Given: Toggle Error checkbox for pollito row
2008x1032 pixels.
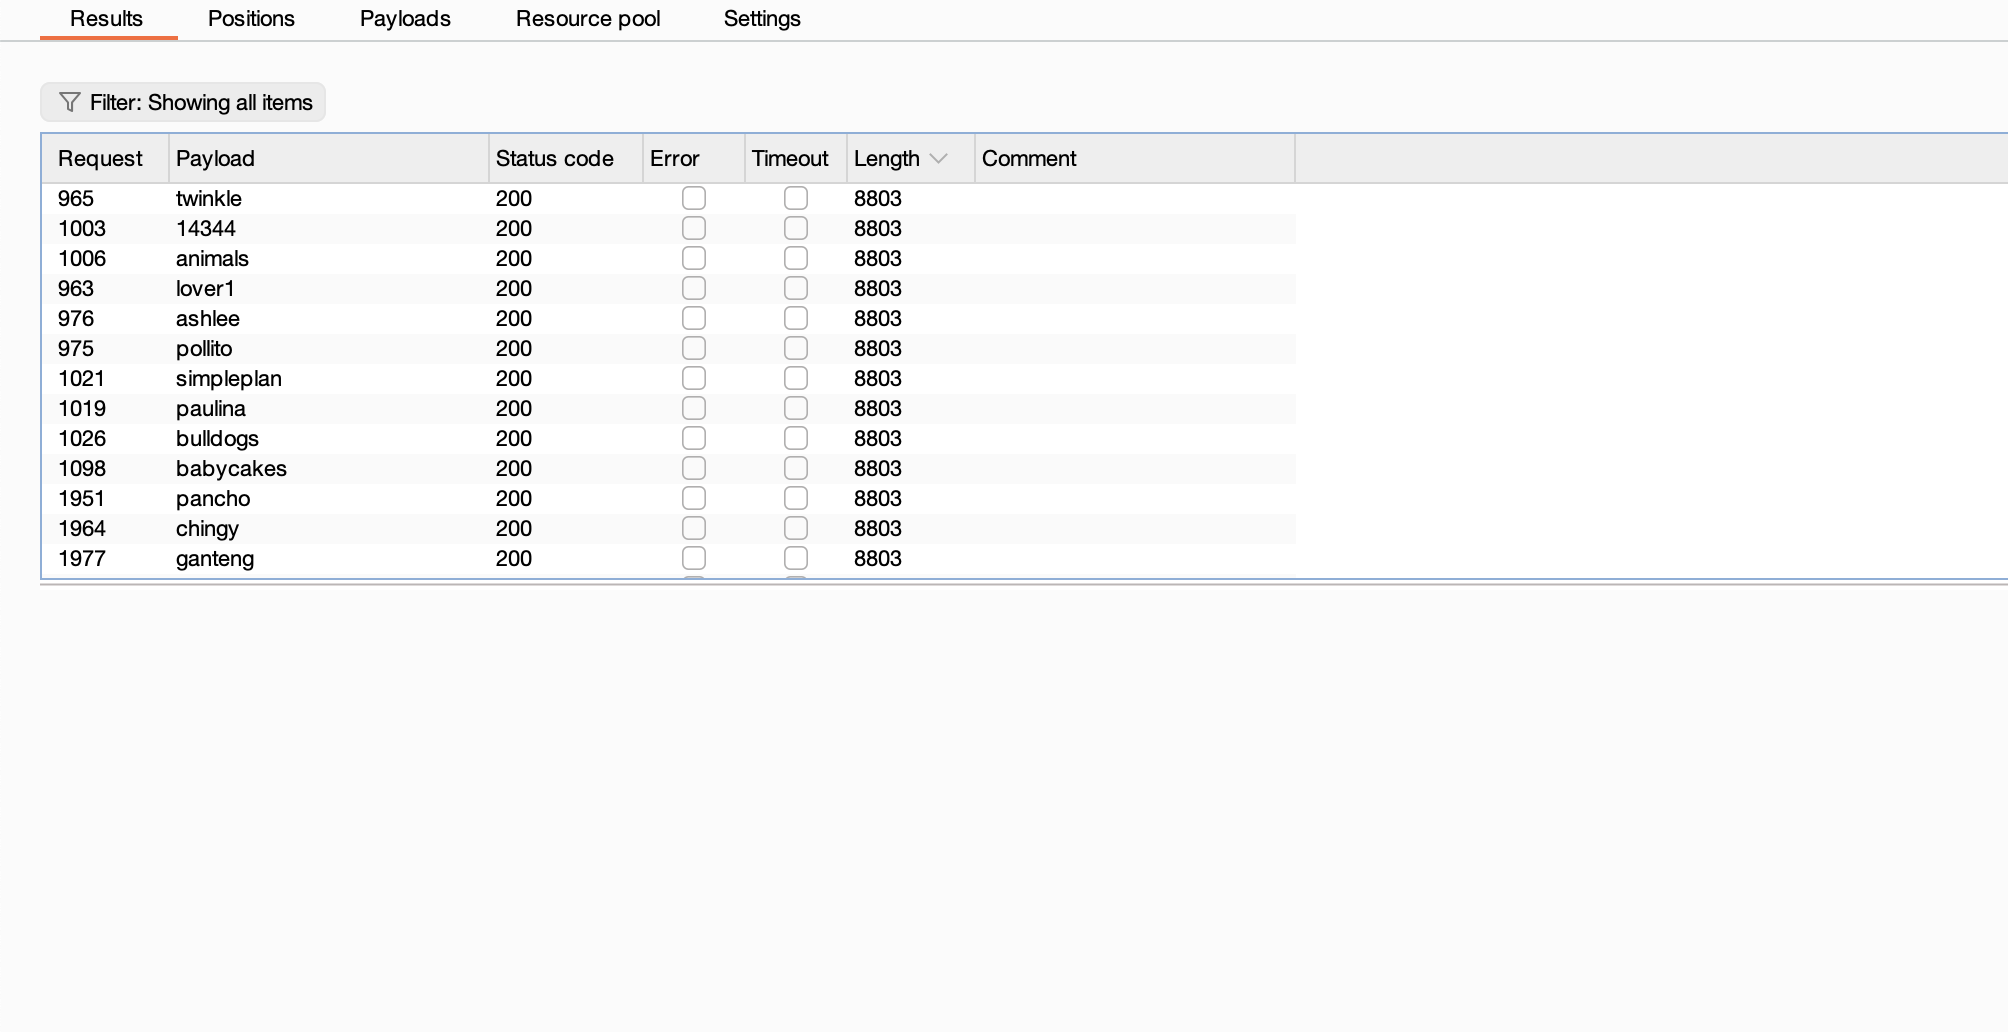Looking at the screenshot, I should [x=694, y=348].
